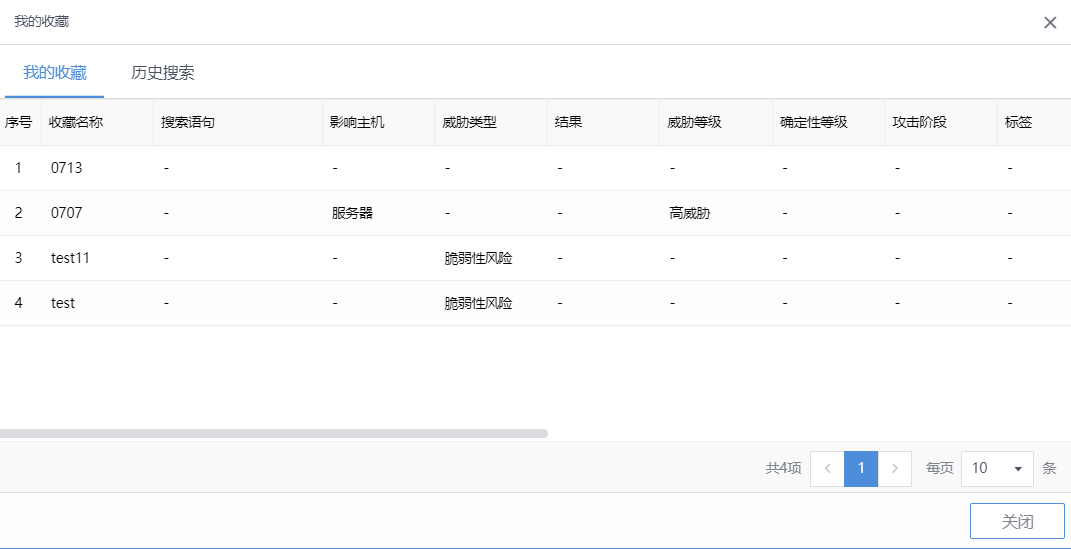Switch to the 历史搜索 tab
Screen dimensions: 1071x549
163,73
